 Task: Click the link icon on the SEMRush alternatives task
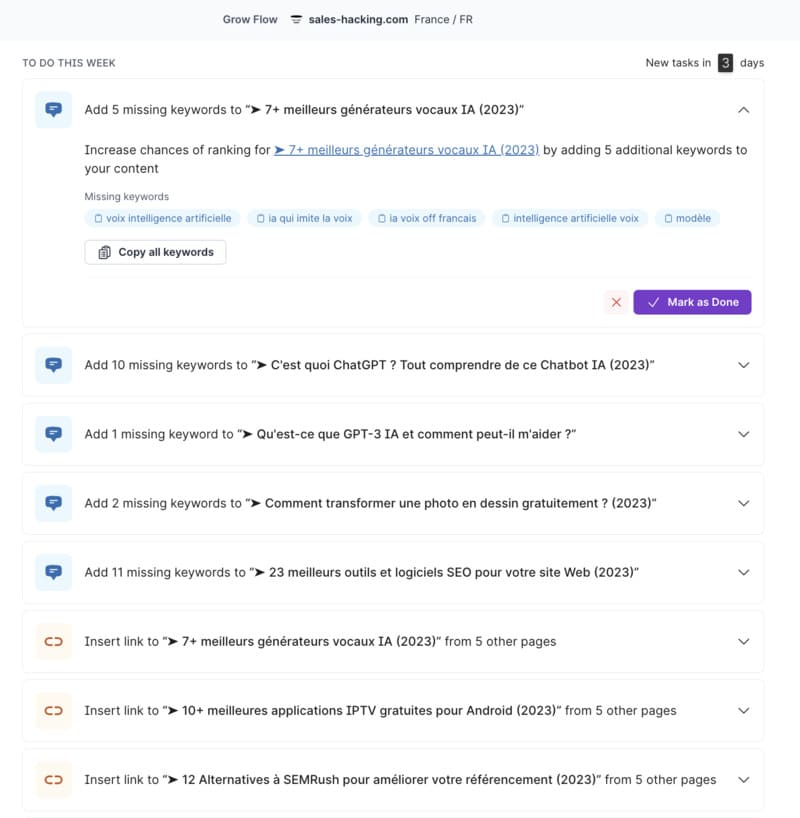(53, 779)
